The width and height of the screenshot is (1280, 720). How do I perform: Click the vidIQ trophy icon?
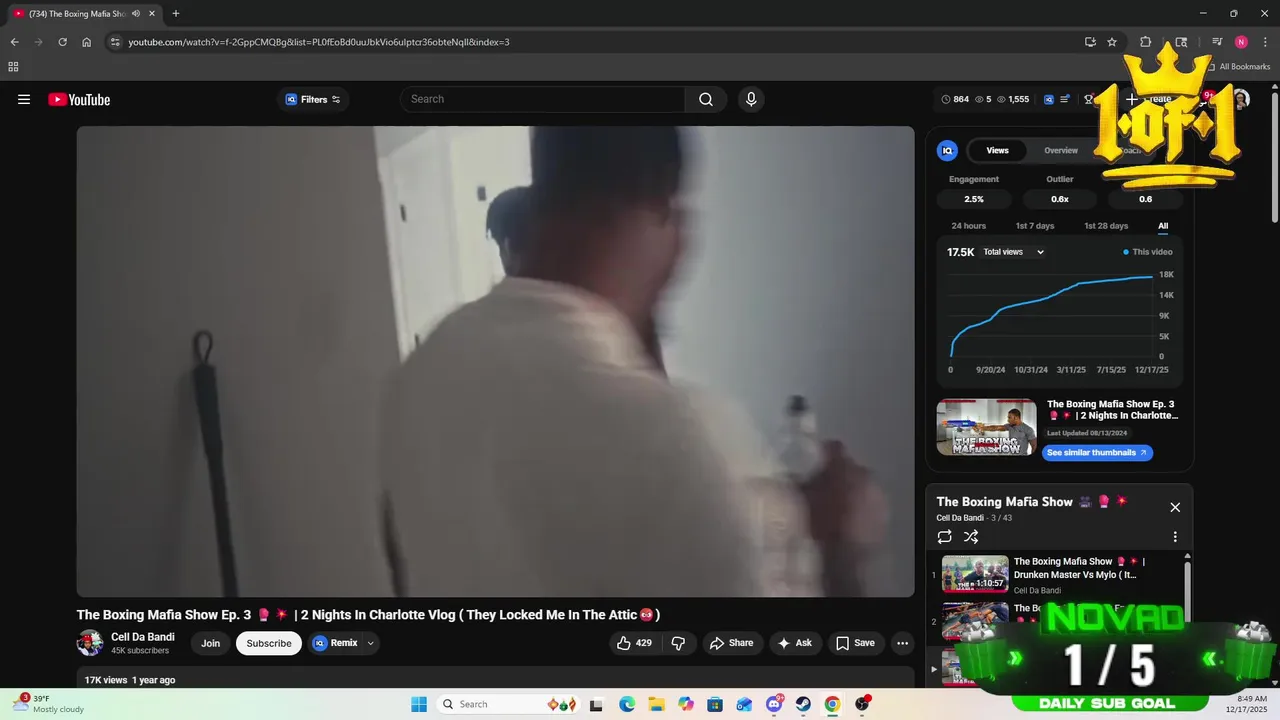pyautogui.click(x=1089, y=99)
